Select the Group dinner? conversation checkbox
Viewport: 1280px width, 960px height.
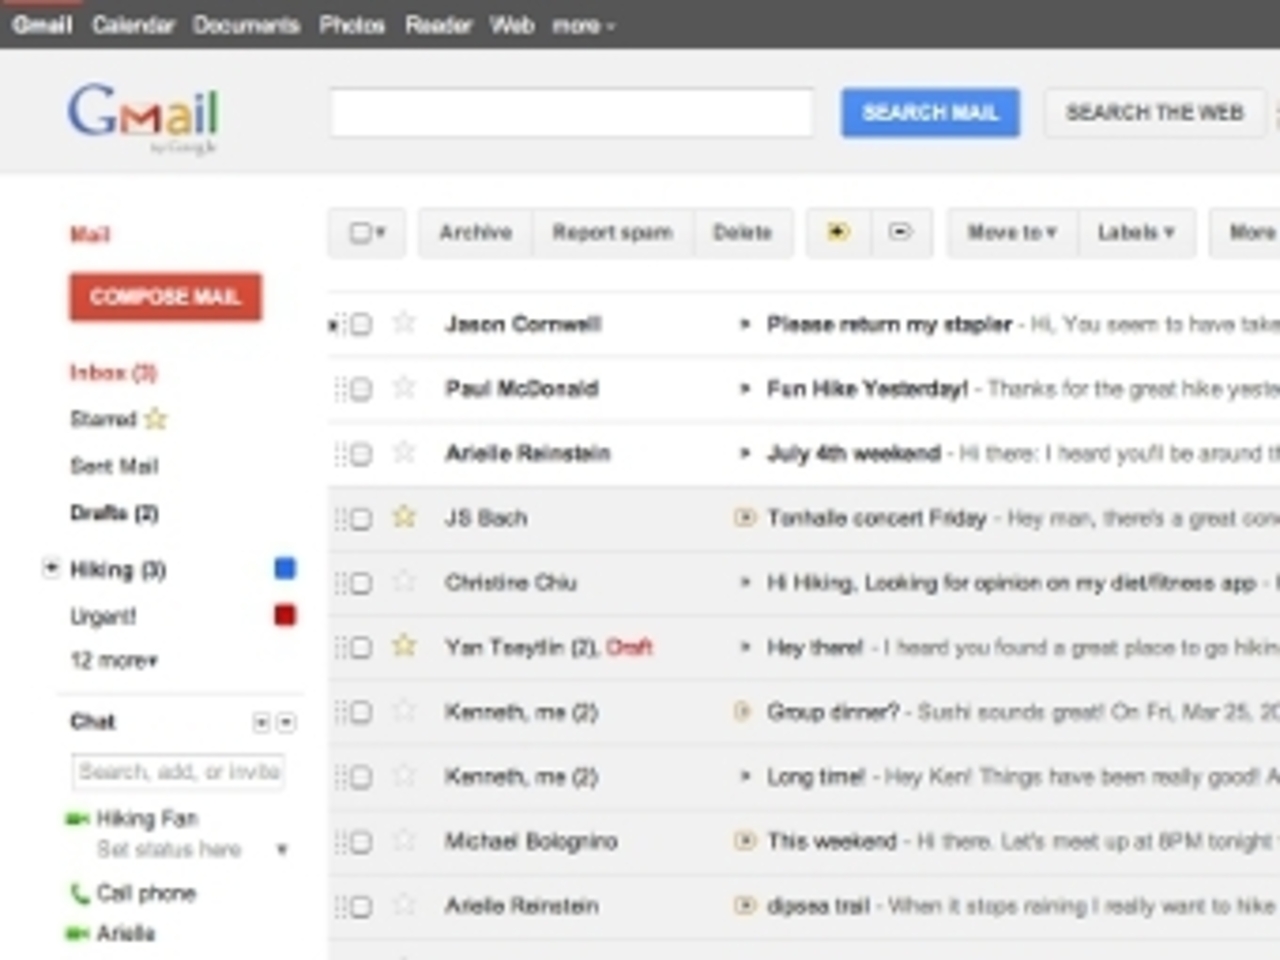point(361,712)
